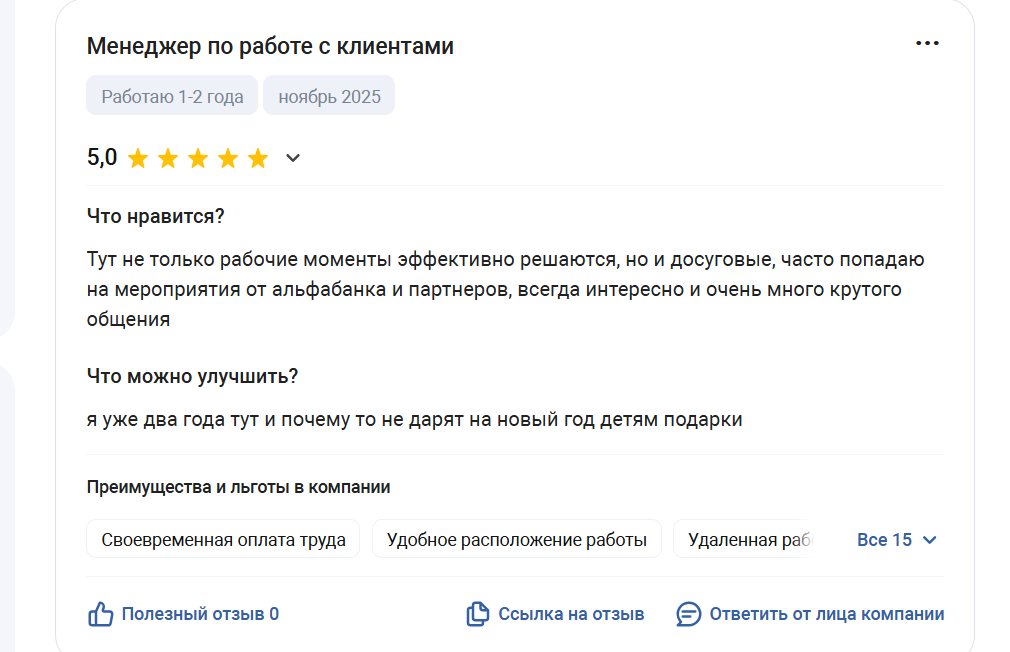Click the fifth yellow rating star

(x=258, y=158)
